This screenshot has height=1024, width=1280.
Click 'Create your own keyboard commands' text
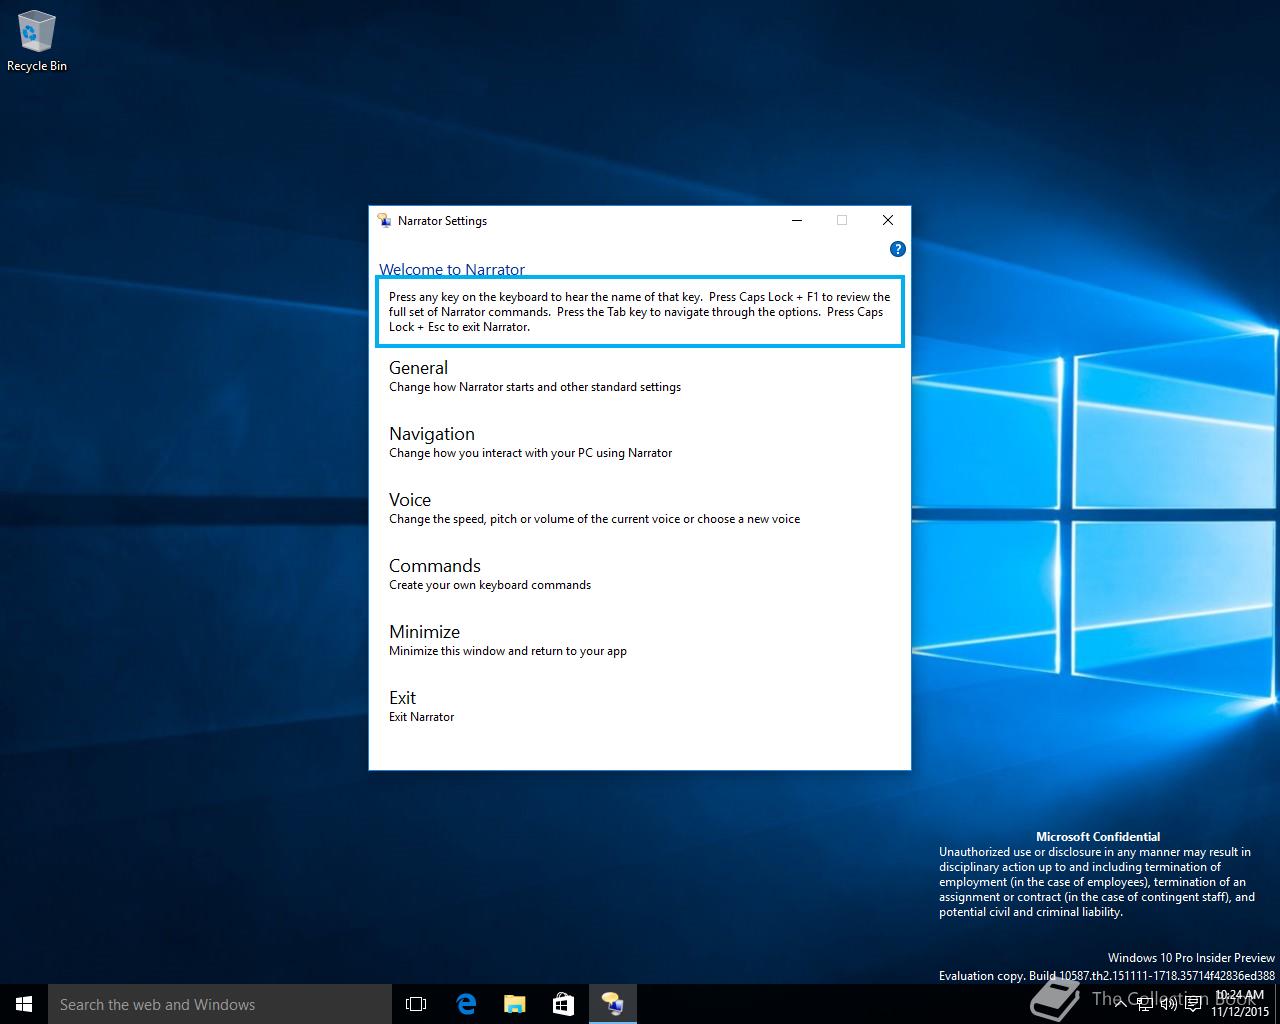(x=490, y=585)
